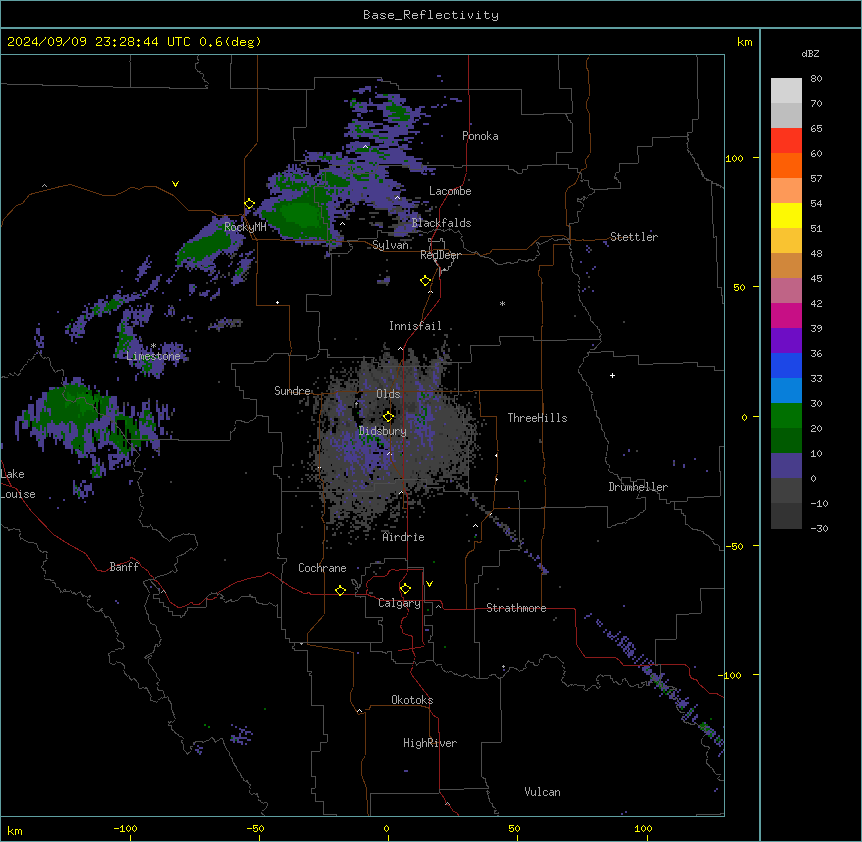Click the yellow station marker beside RockyMH

(249, 204)
